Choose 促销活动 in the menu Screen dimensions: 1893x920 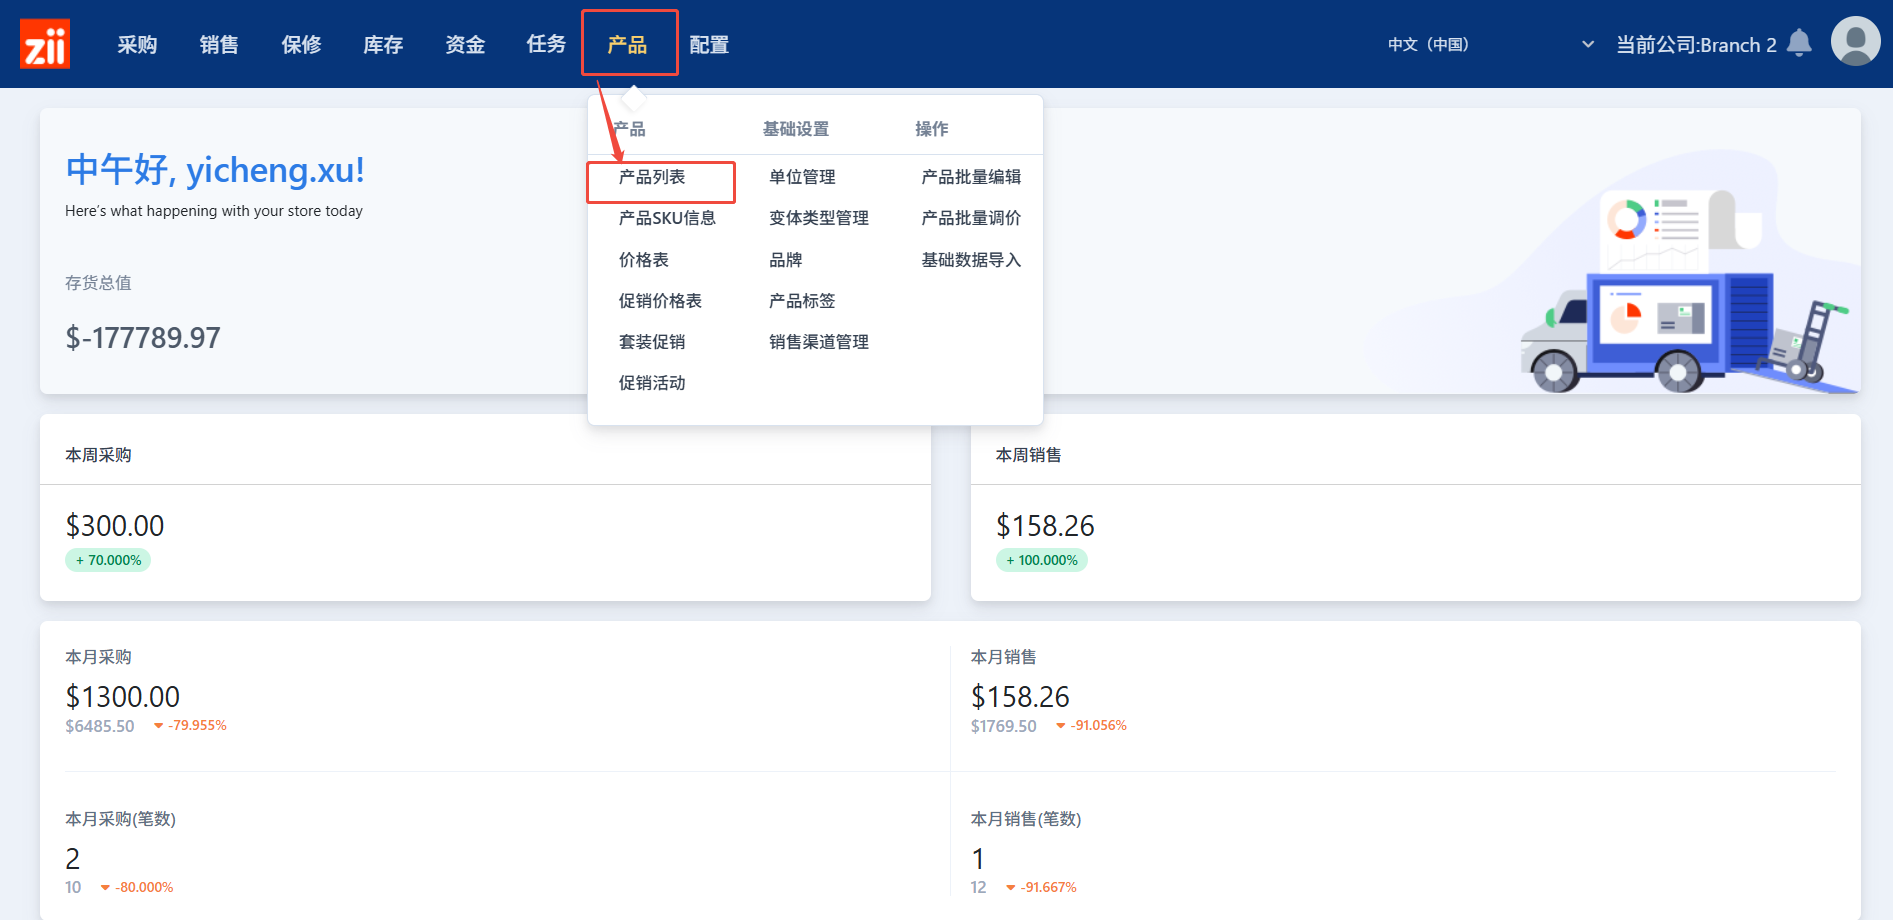coord(652,383)
